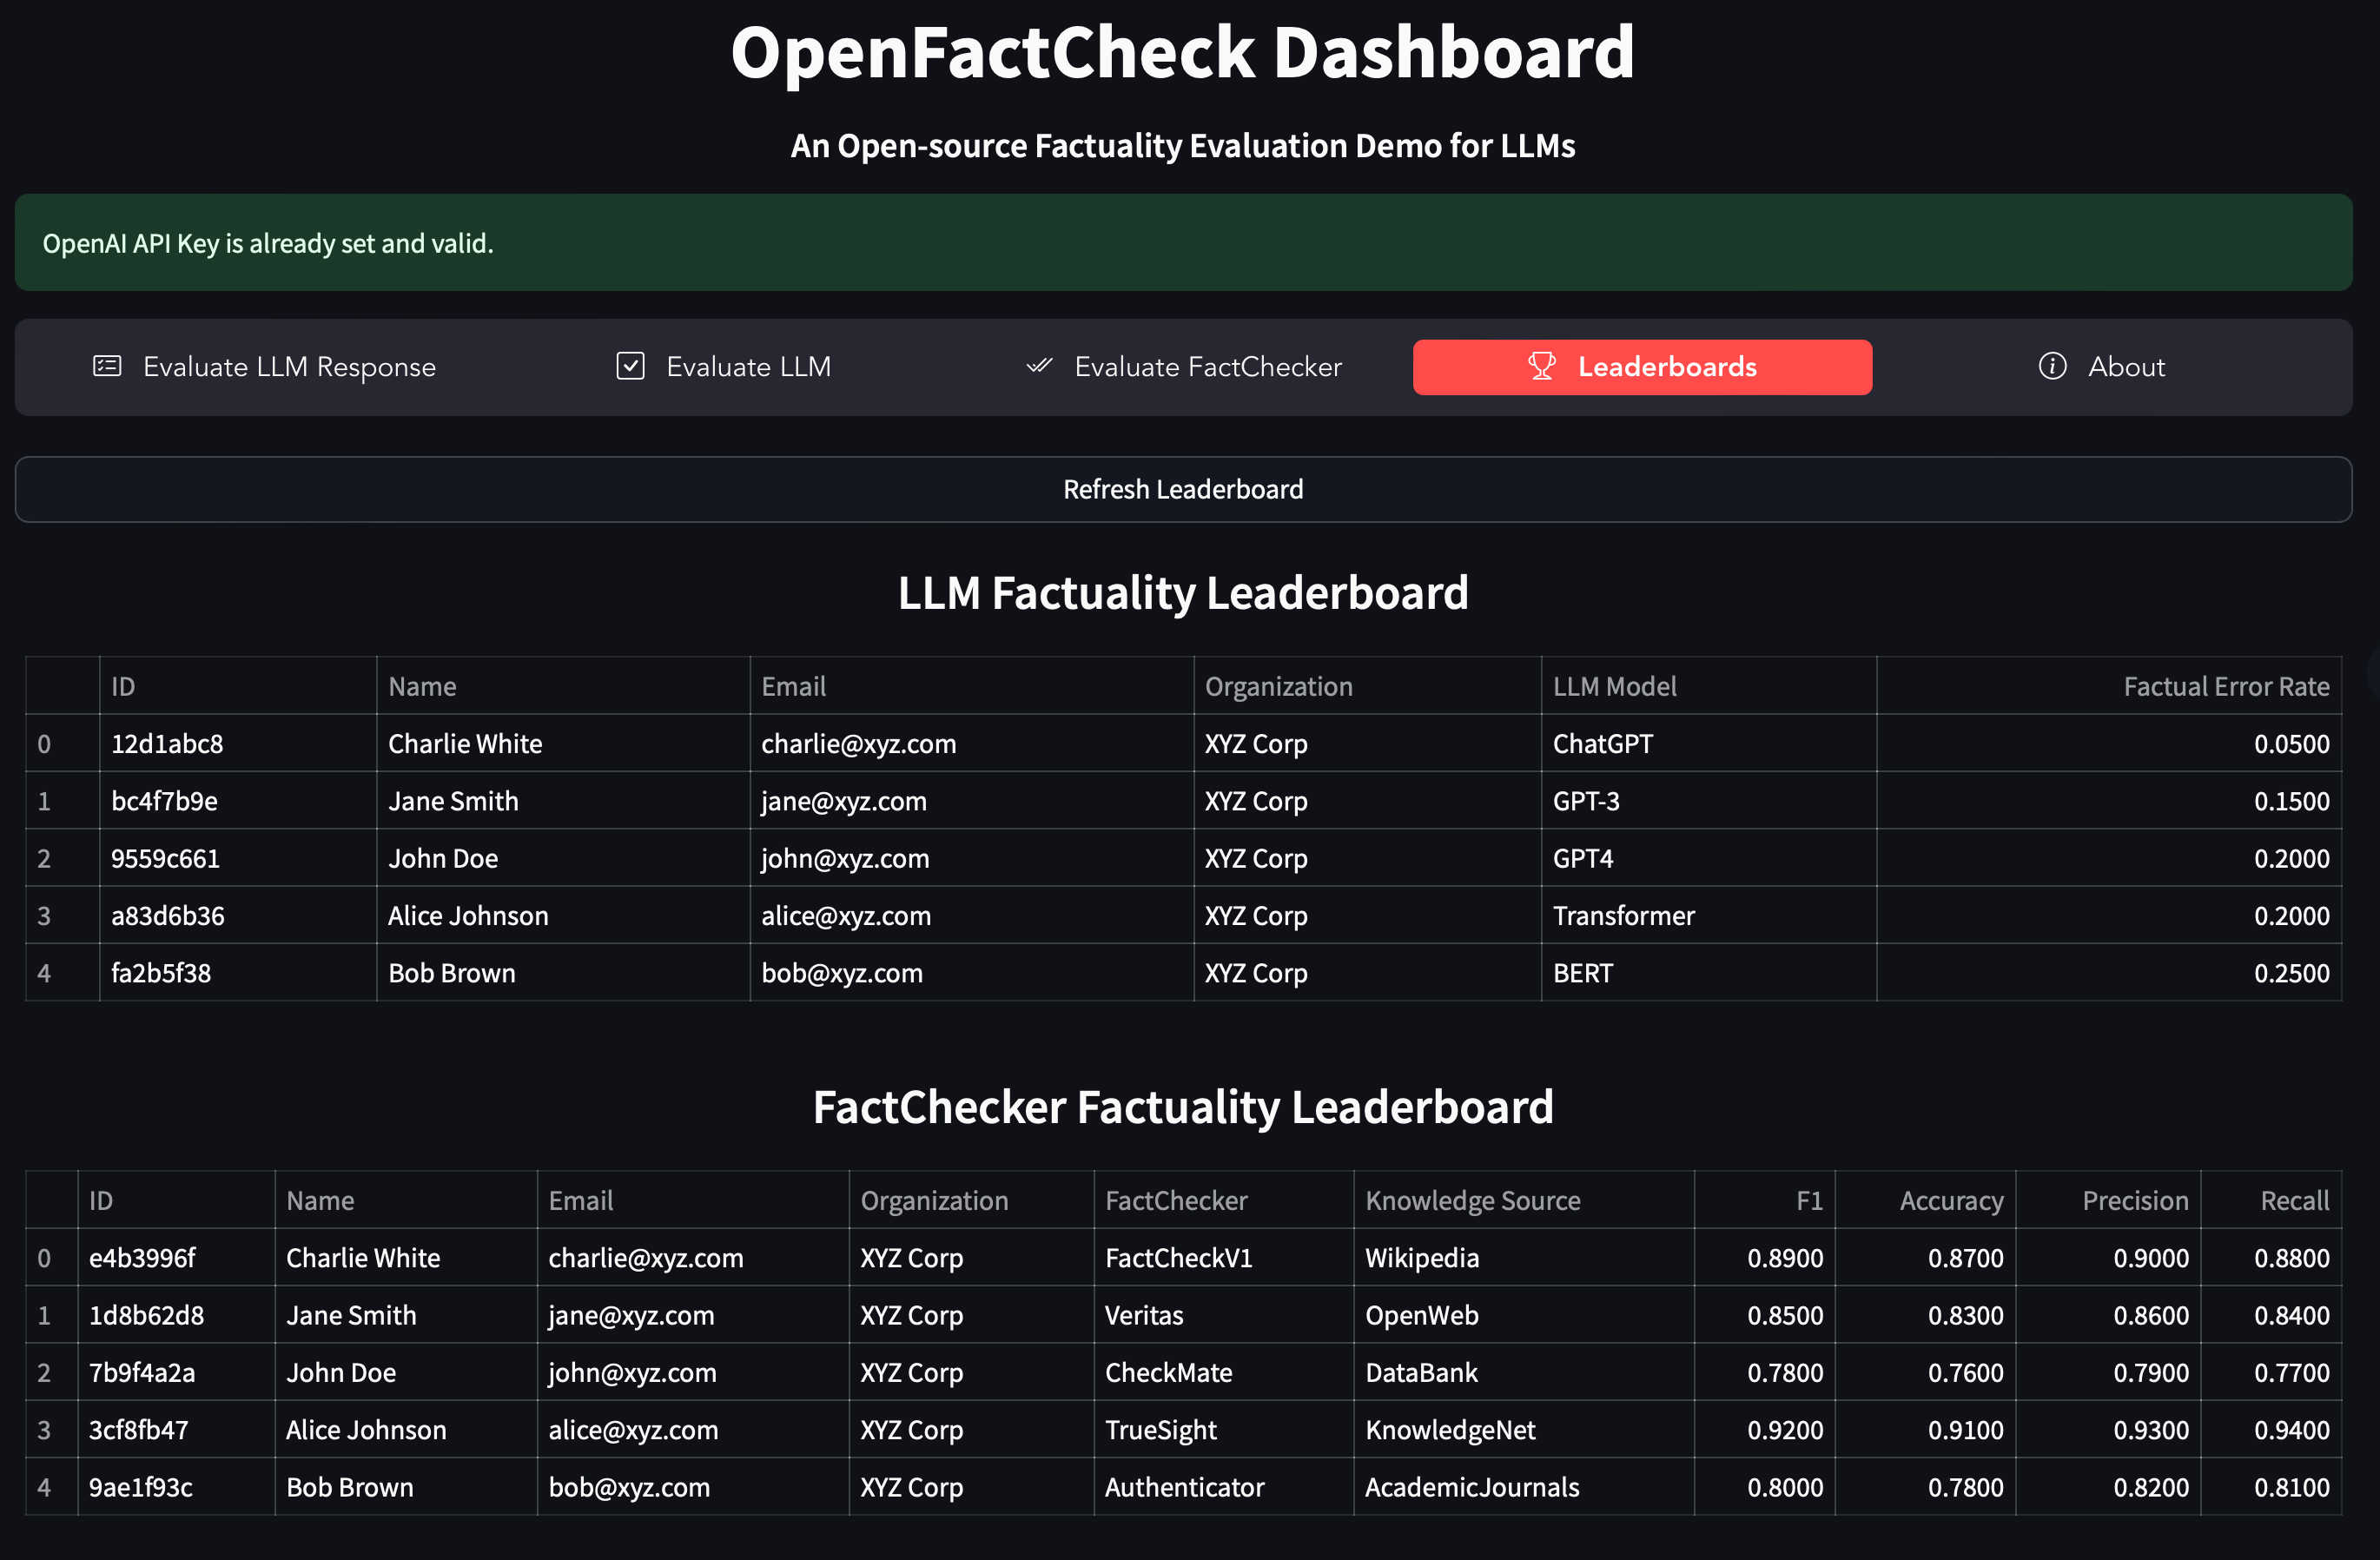Select the ID cell 9ae1f93c
The width and height of the screenshot is (2380, 1560).
(x=176, y=1486)
